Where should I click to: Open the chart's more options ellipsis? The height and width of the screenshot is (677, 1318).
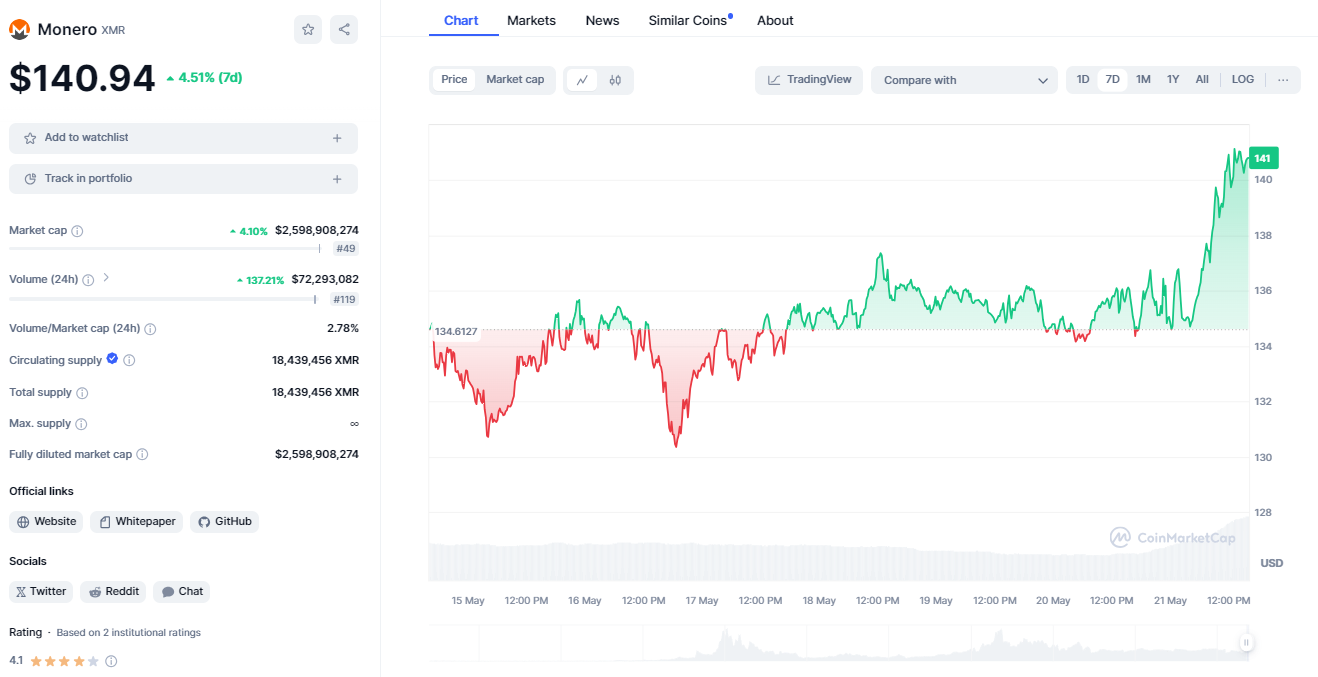1283,80
